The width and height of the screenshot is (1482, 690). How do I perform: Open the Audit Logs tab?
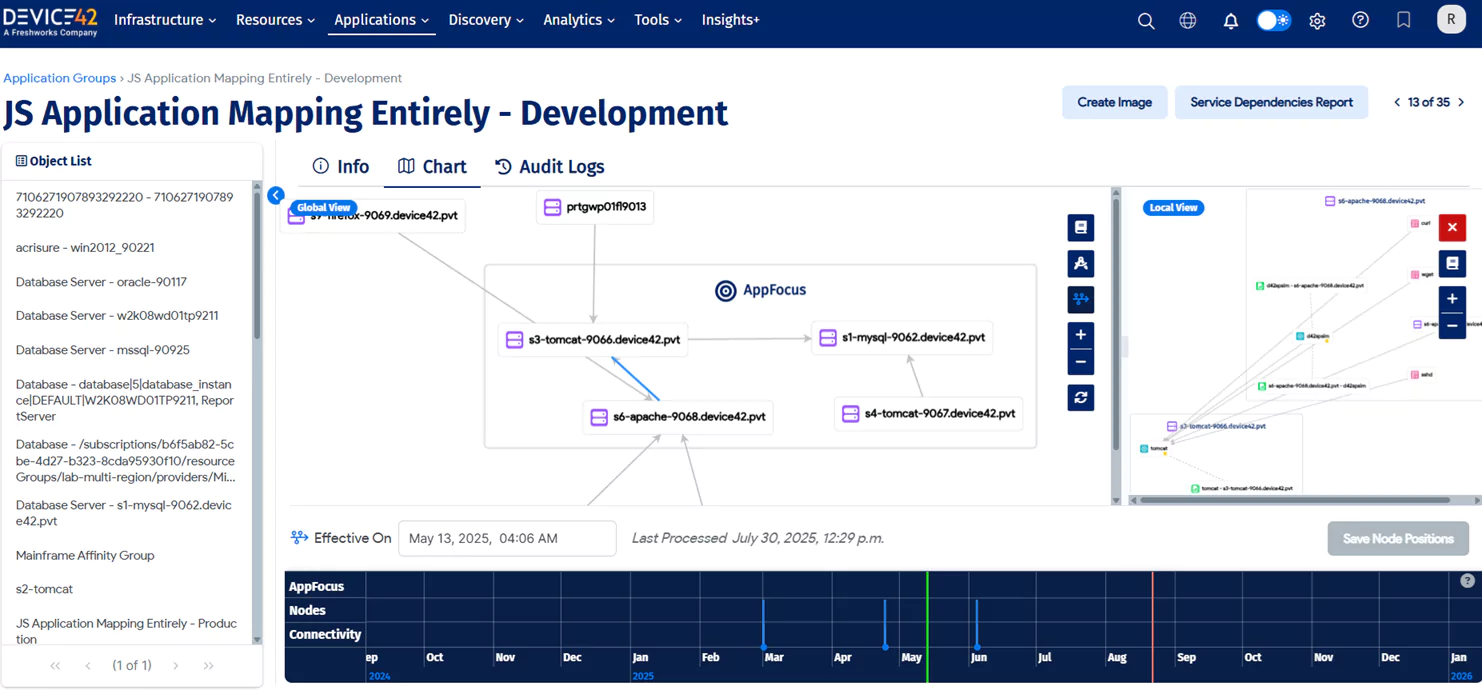[550, 167]
